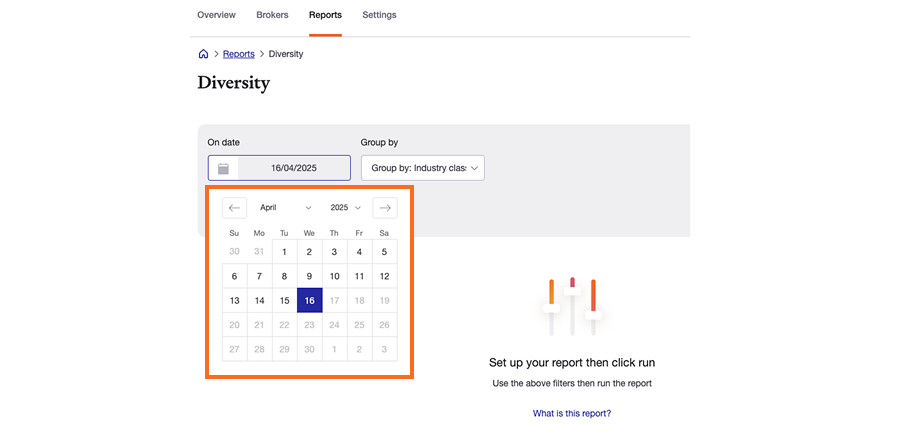This screenshot has height=436, width=901.
Task: Open the Overview tab
Action: pyautogui.click(x=217, y=15)
